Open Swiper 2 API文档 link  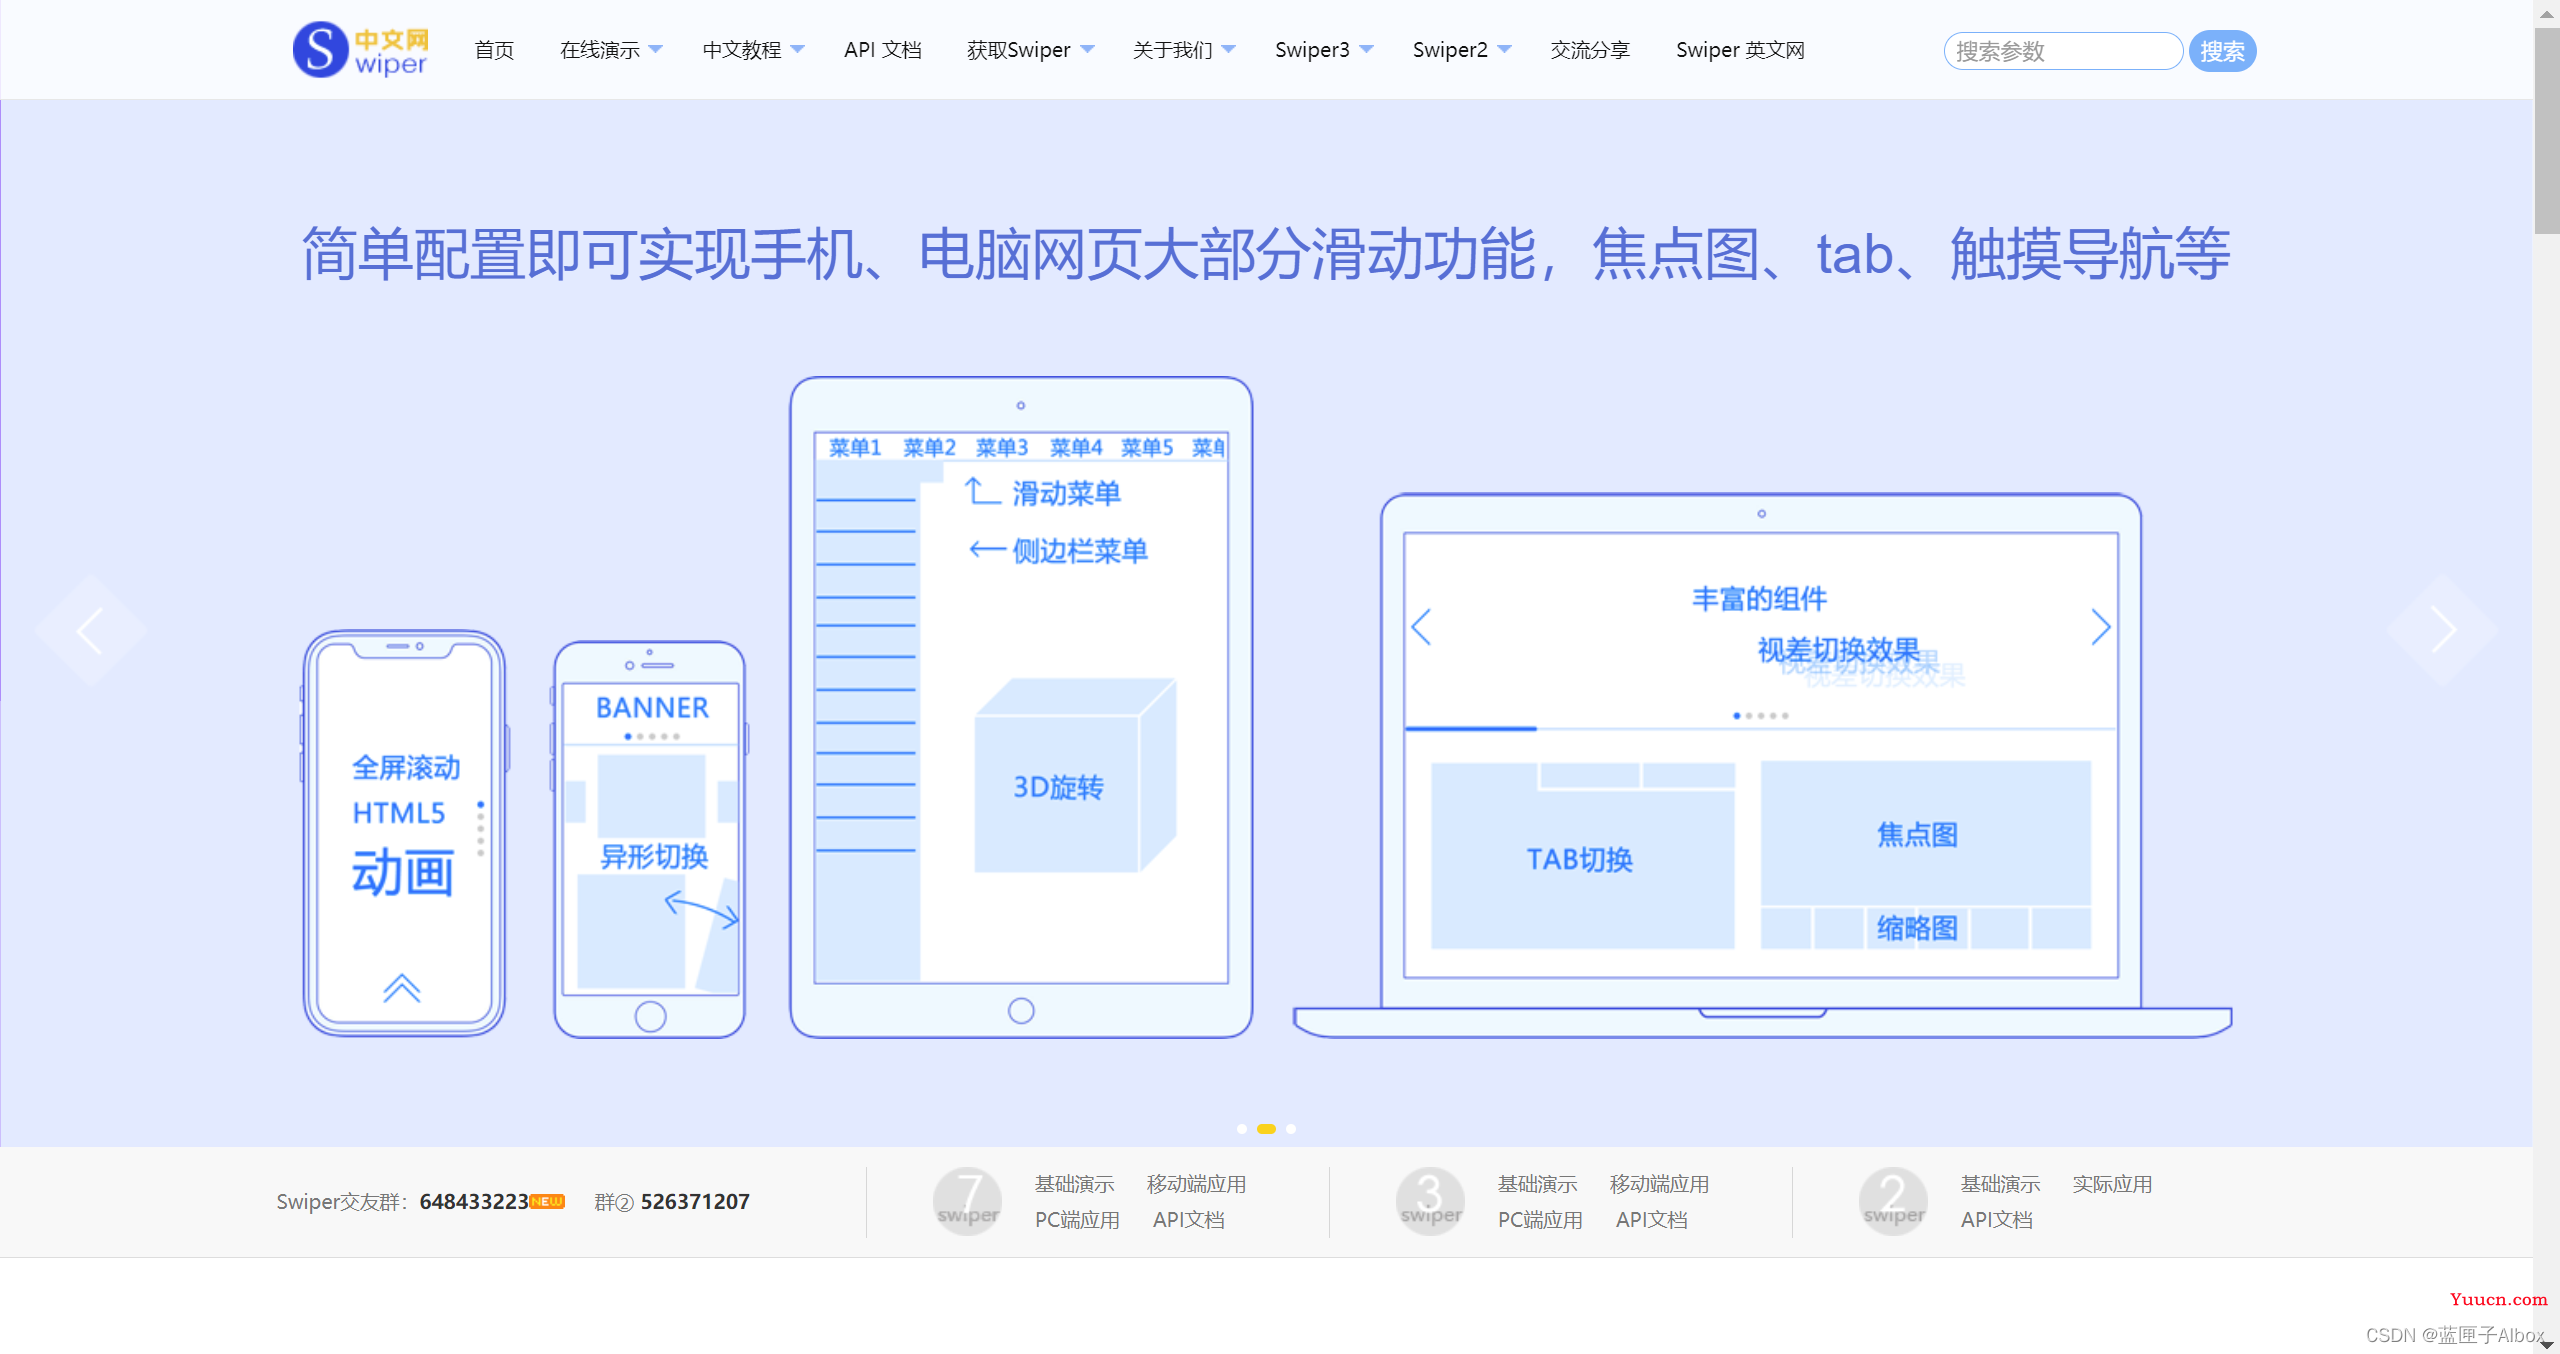[1996, 1220]
